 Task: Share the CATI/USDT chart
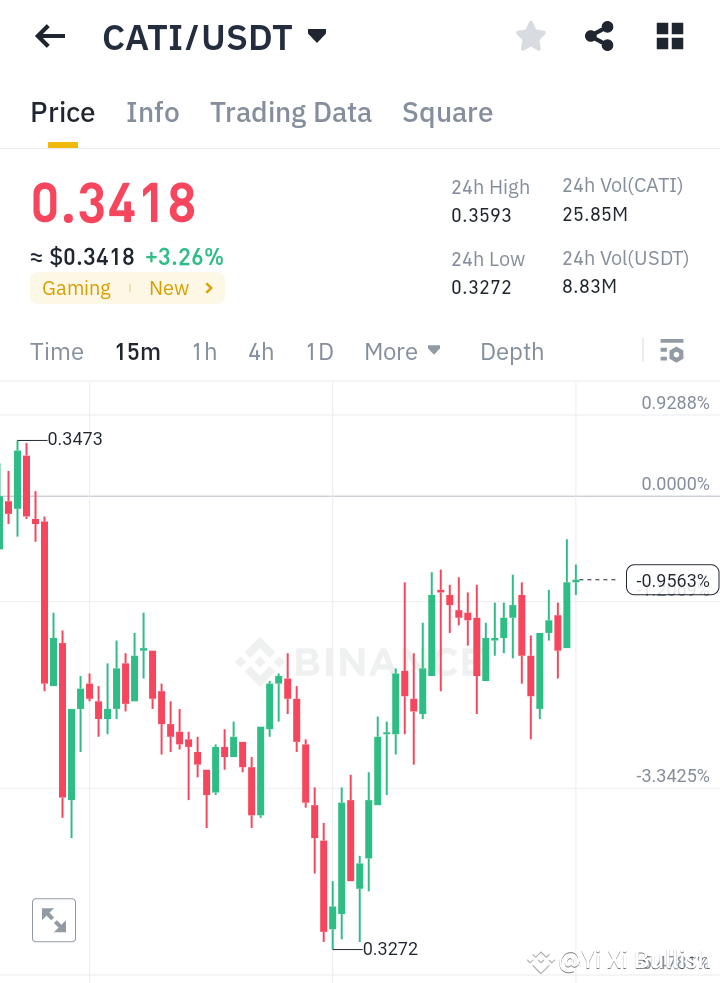[x=599, y=36]
